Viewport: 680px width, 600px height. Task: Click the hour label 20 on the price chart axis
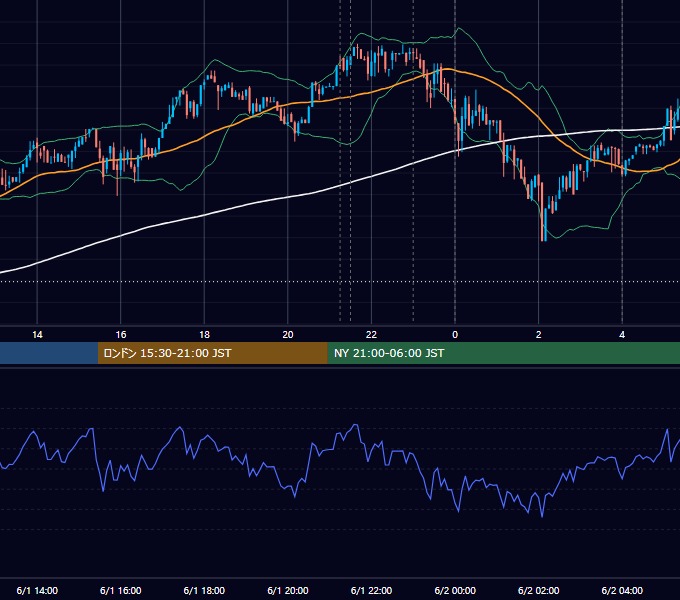click(288, 335)
